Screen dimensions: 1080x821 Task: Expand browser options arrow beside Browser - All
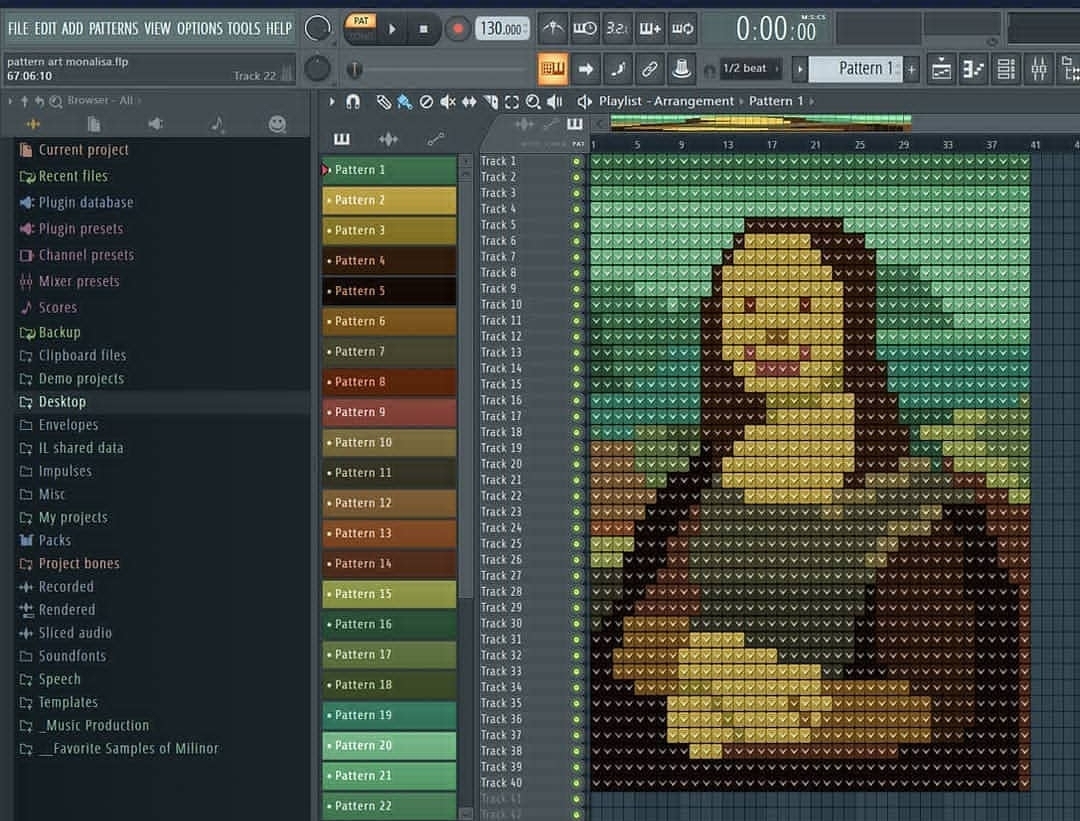[10, 101]
